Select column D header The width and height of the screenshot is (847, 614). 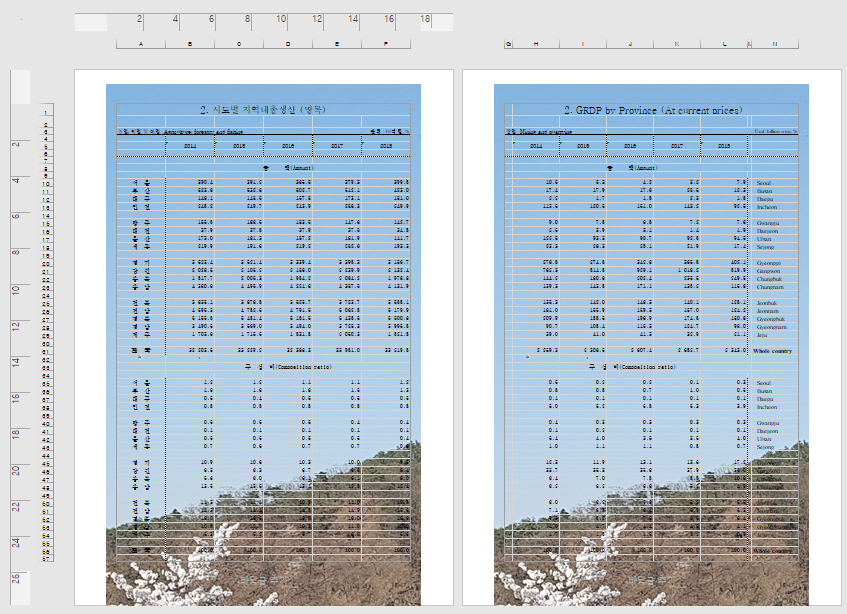[x=288, y=44]
